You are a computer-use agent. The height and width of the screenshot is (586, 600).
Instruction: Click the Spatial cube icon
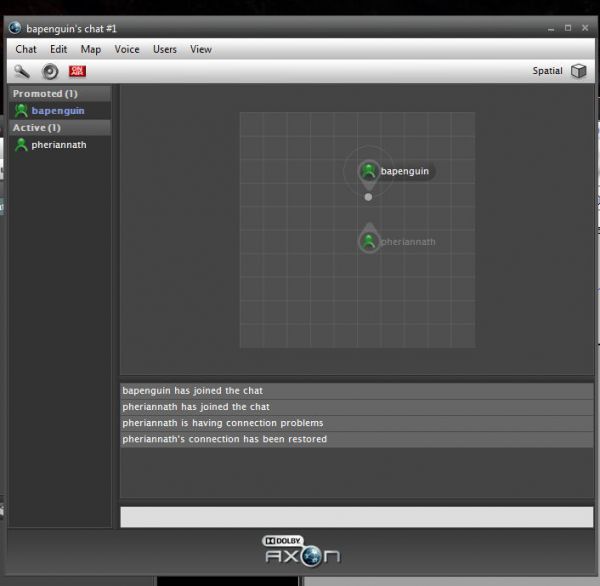(x=579, y=71)
